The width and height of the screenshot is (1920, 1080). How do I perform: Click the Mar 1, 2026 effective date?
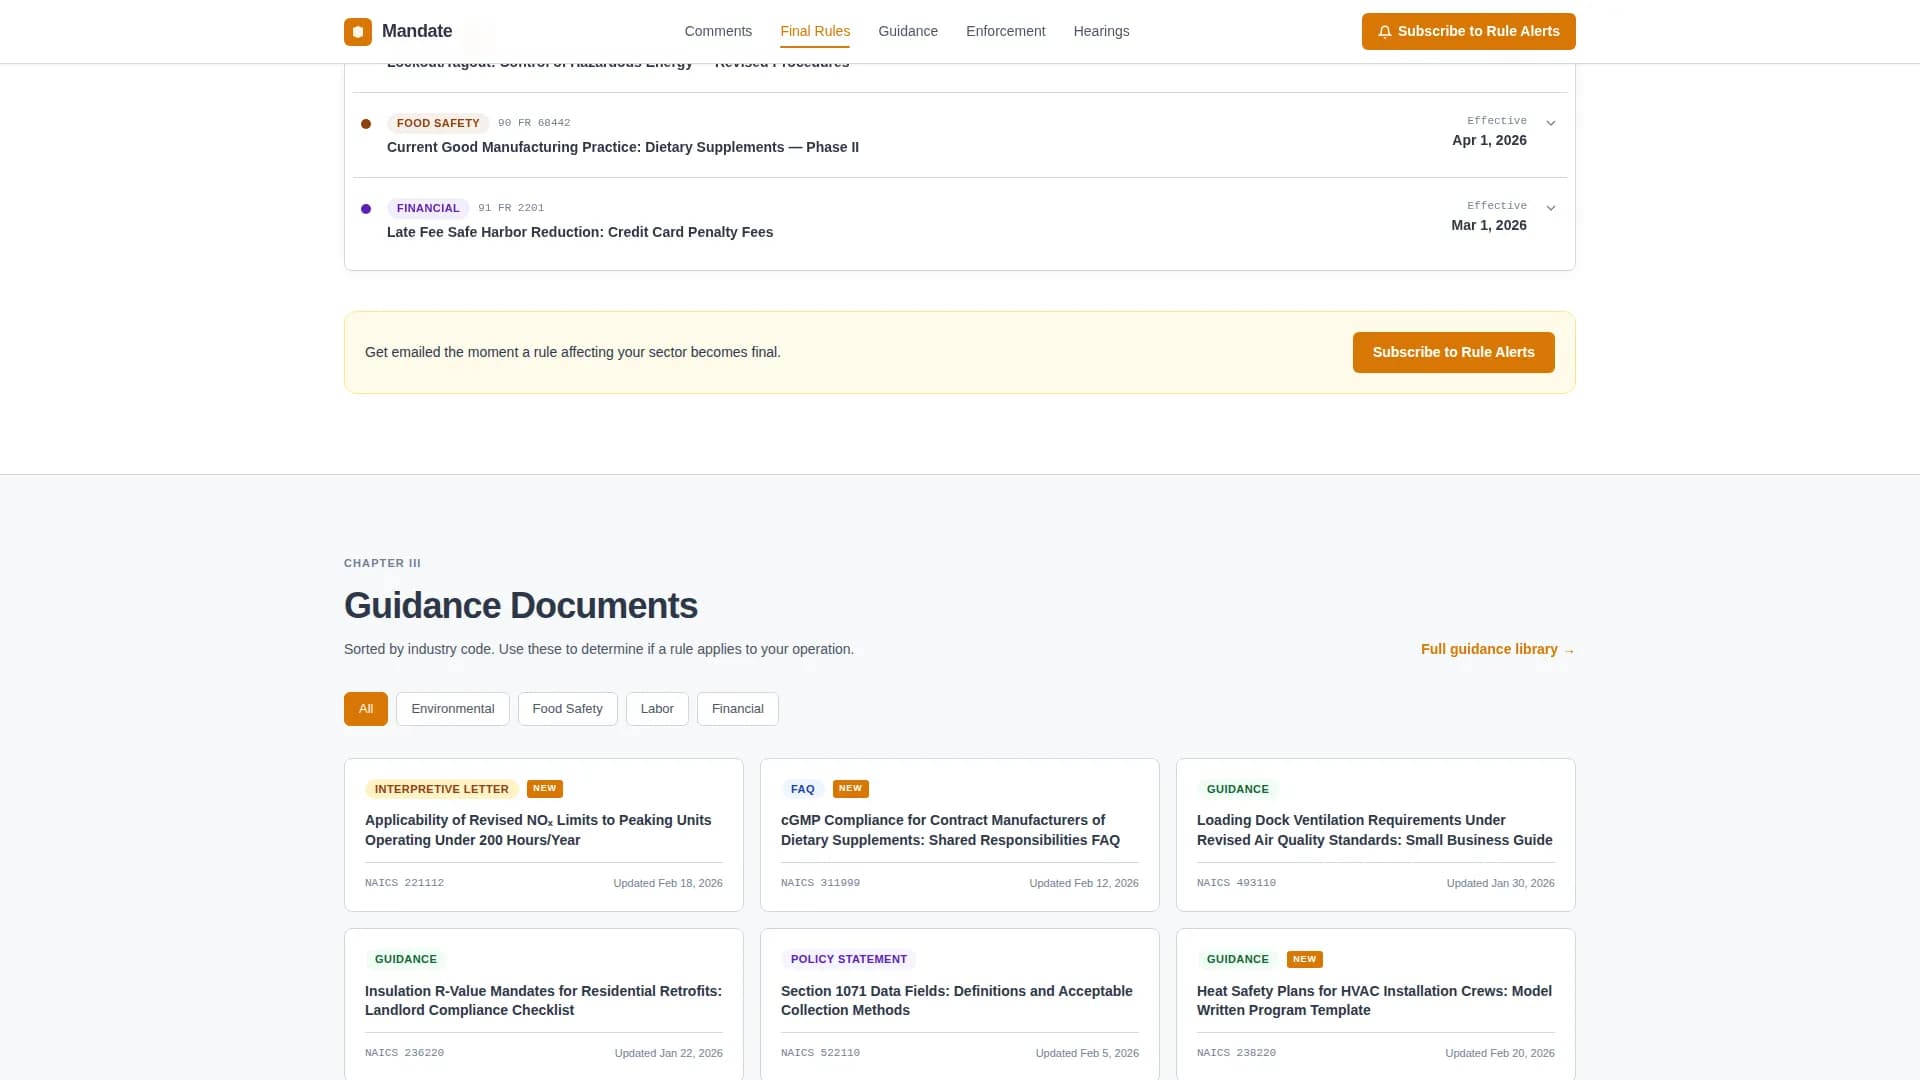tap(1489, 225)
